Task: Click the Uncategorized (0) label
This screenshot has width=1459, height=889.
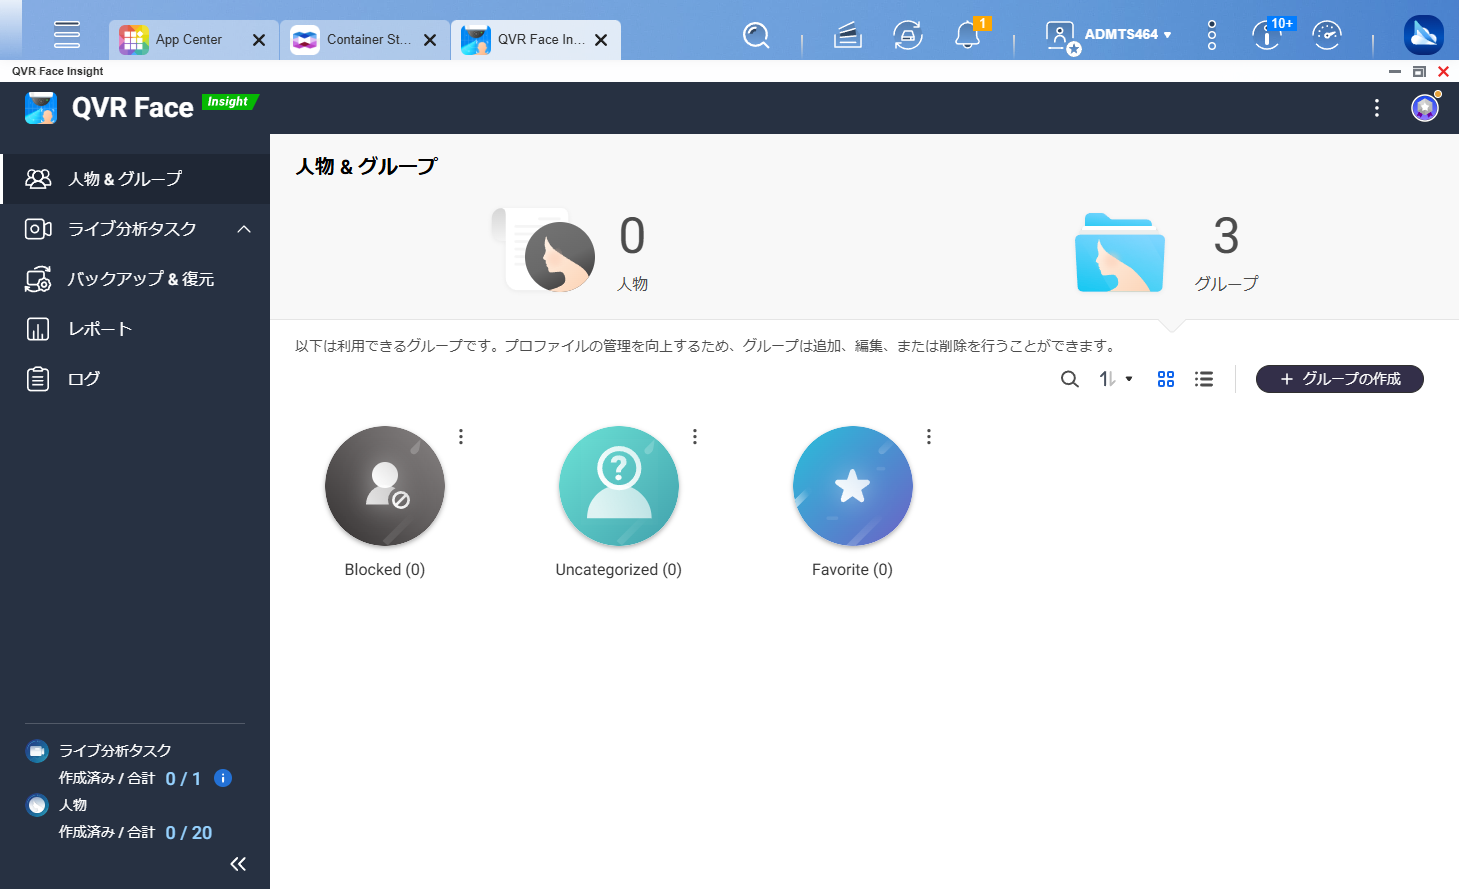Action: (x=619, y=570)
